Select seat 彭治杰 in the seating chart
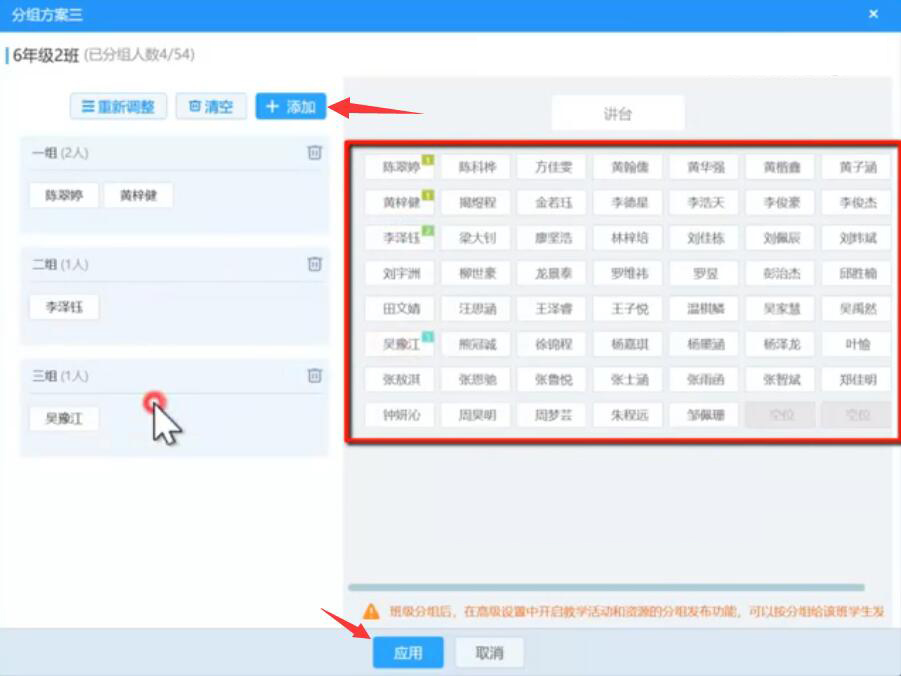The width and height of the screenshot is (901, 676). pyautogui.click(x=781, y=274)
